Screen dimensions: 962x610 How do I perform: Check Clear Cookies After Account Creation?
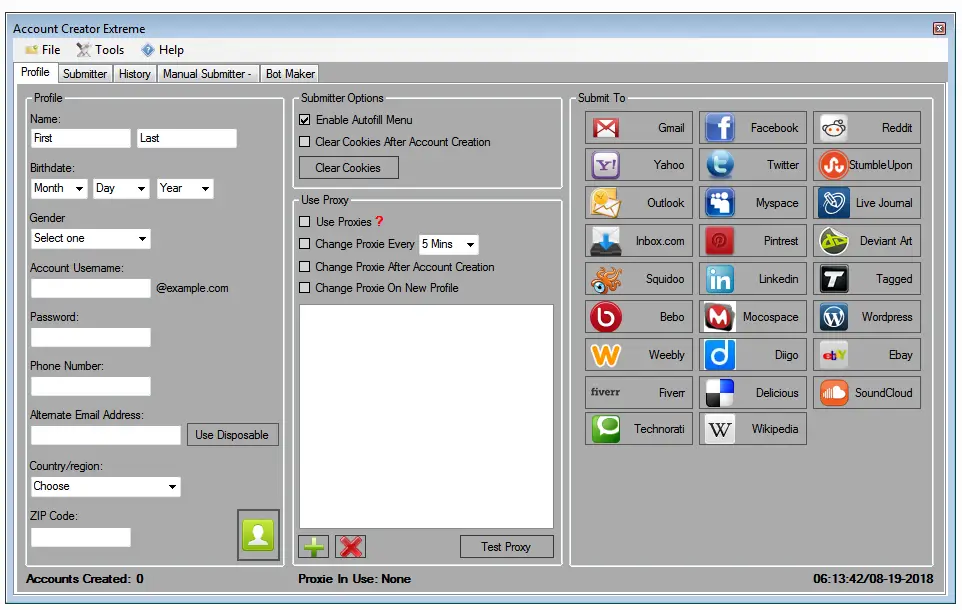pos(305,142)
